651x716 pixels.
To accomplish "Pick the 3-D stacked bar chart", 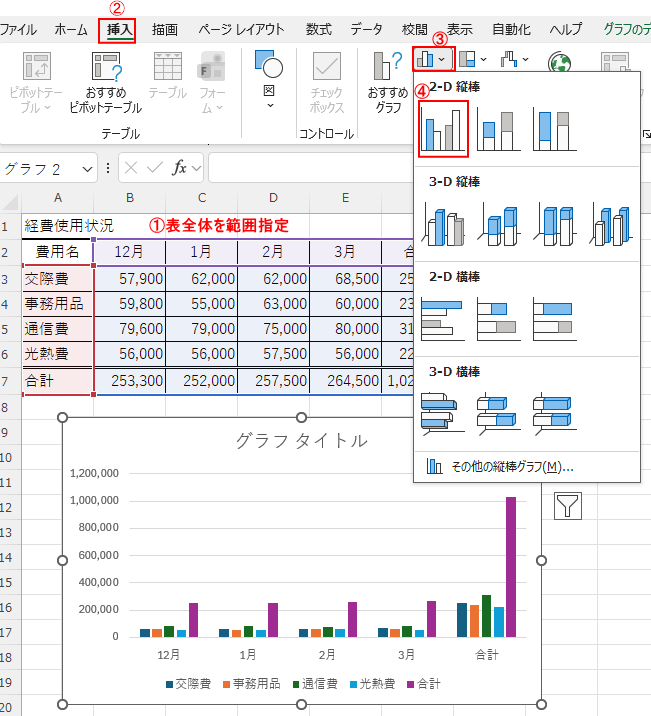I will pyautogui.click(x=499, y=411).
